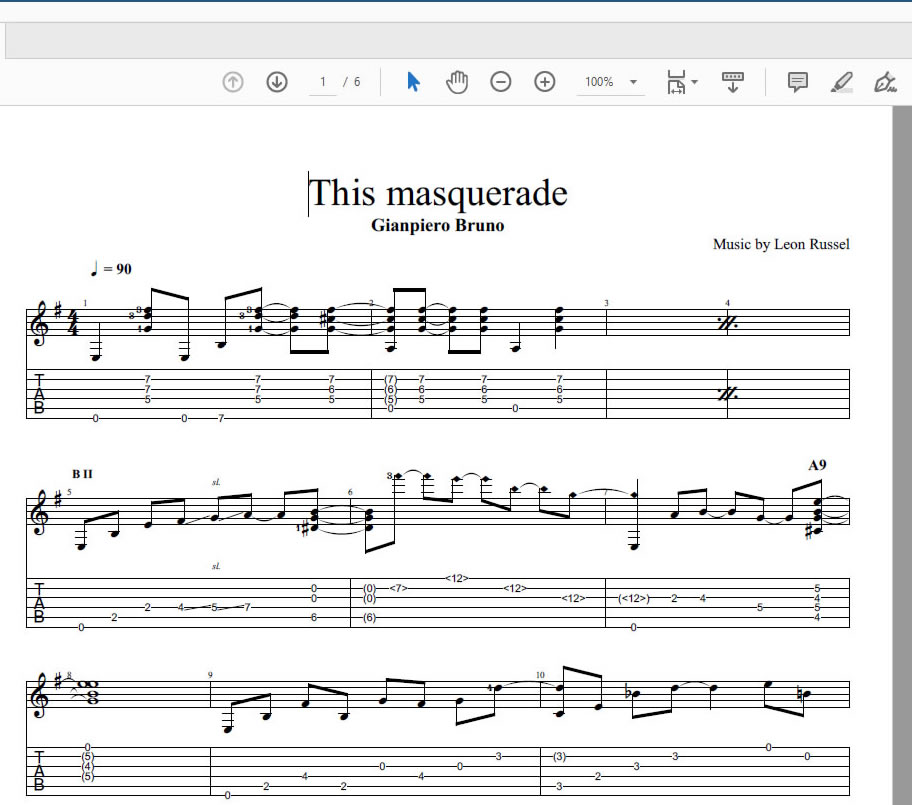Open the fit page width options
The image size is (912, 805).
tap(682, 82)
